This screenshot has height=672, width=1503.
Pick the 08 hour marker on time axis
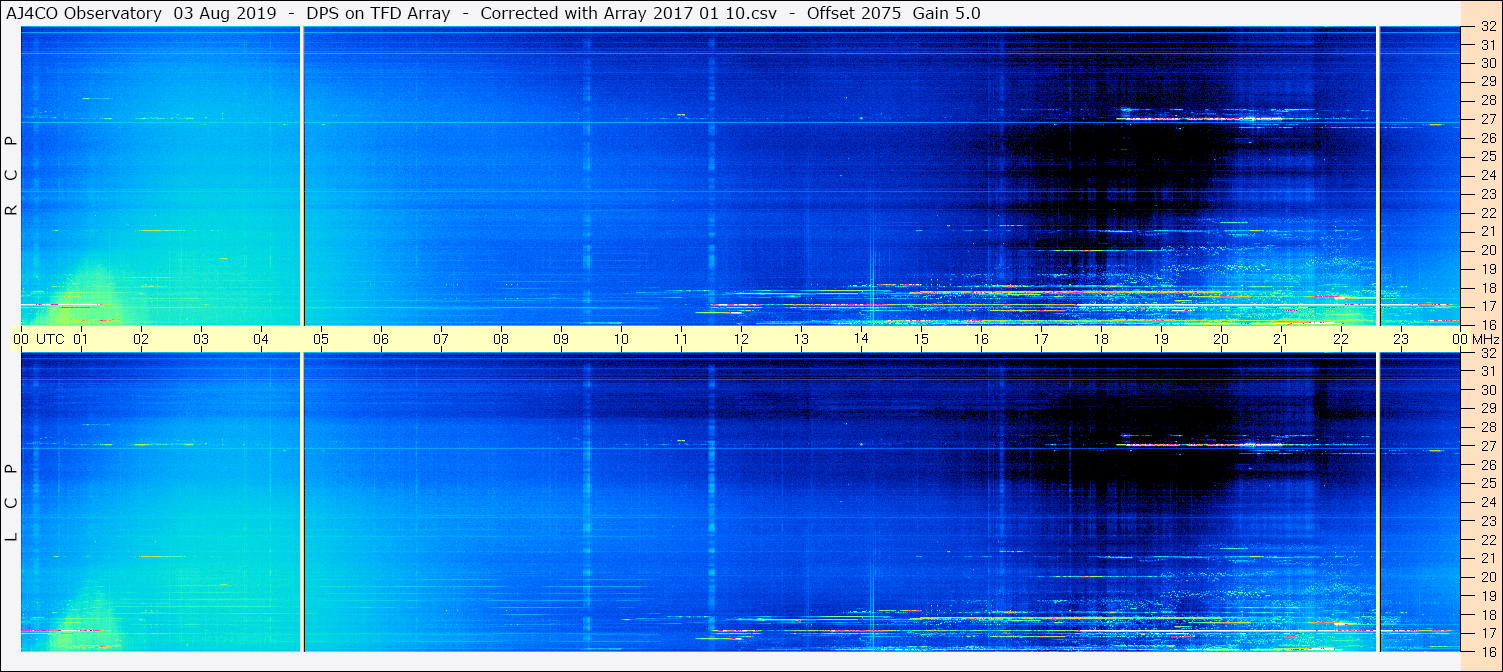[501, 339]
